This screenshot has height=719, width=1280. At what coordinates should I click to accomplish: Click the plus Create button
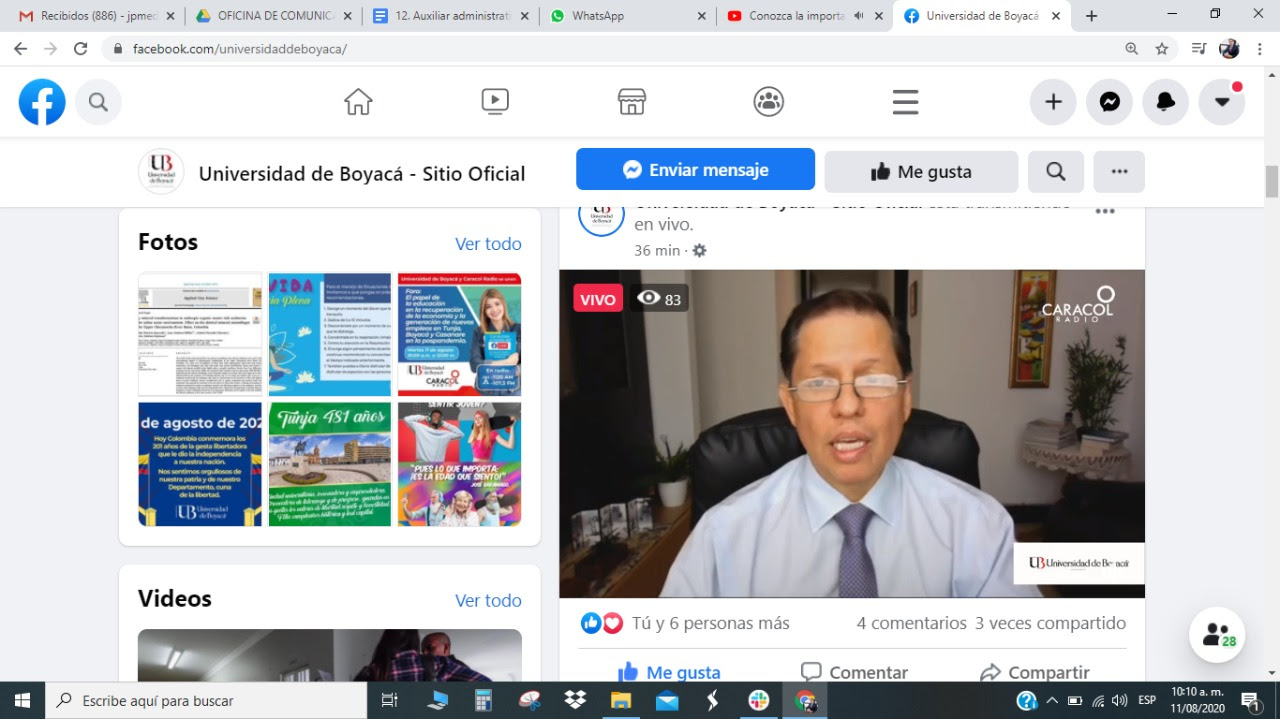[x=1053, y=102]
